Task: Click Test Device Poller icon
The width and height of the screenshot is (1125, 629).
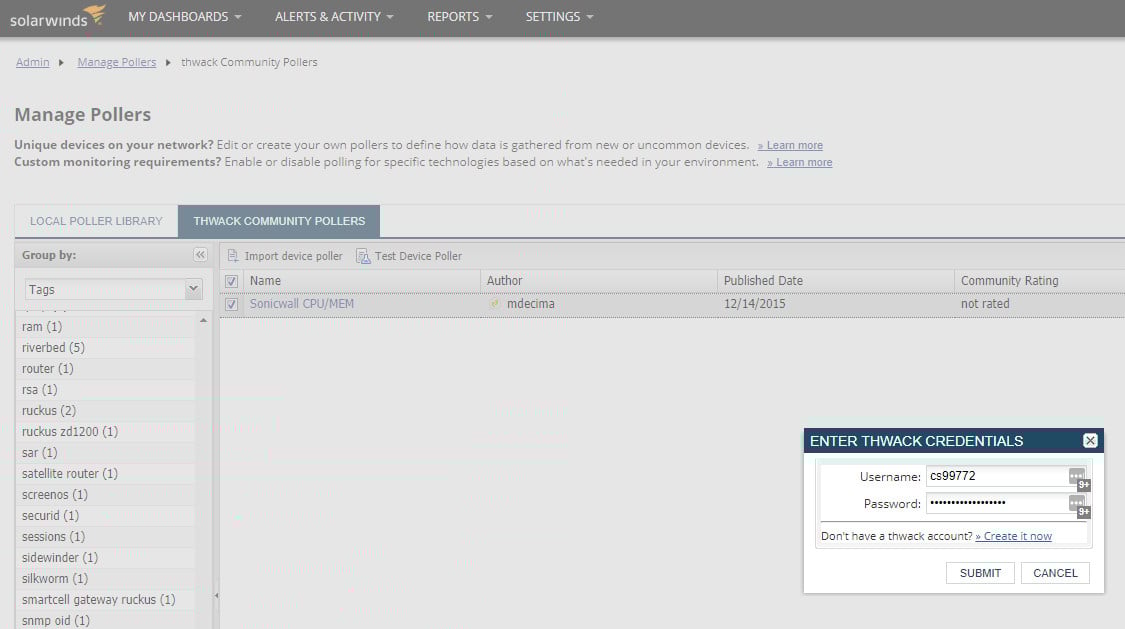Action: point(363,256)
